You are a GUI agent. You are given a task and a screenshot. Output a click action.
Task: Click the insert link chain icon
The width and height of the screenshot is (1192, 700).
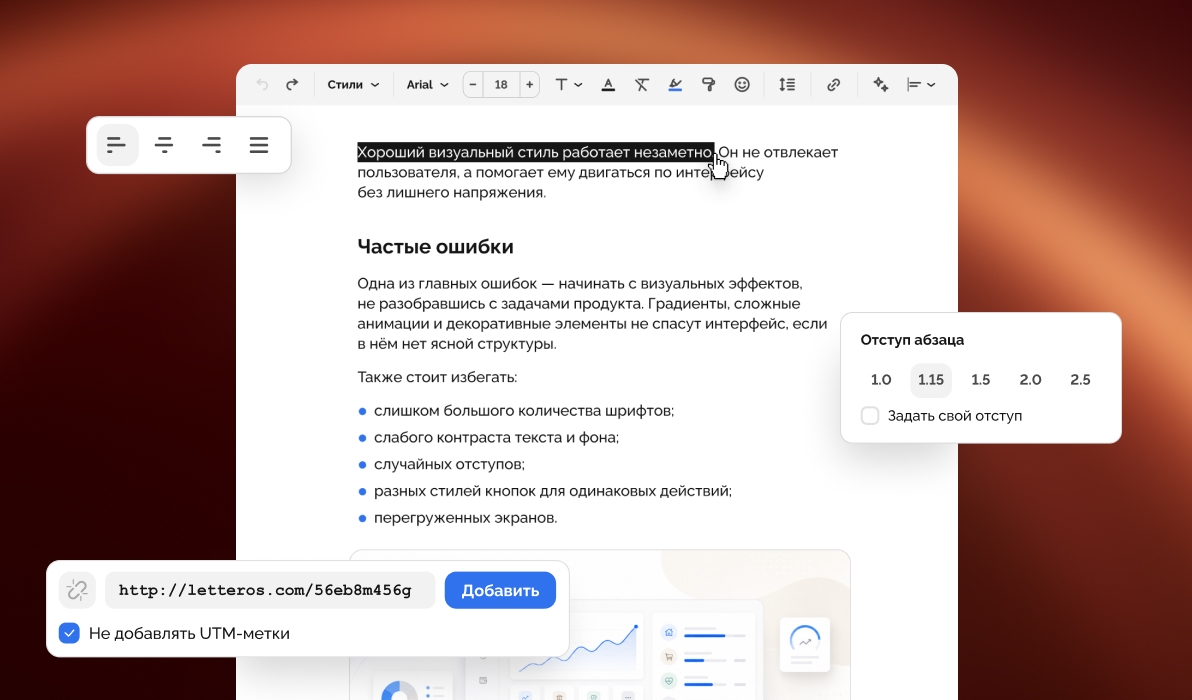tap(834, 85)
